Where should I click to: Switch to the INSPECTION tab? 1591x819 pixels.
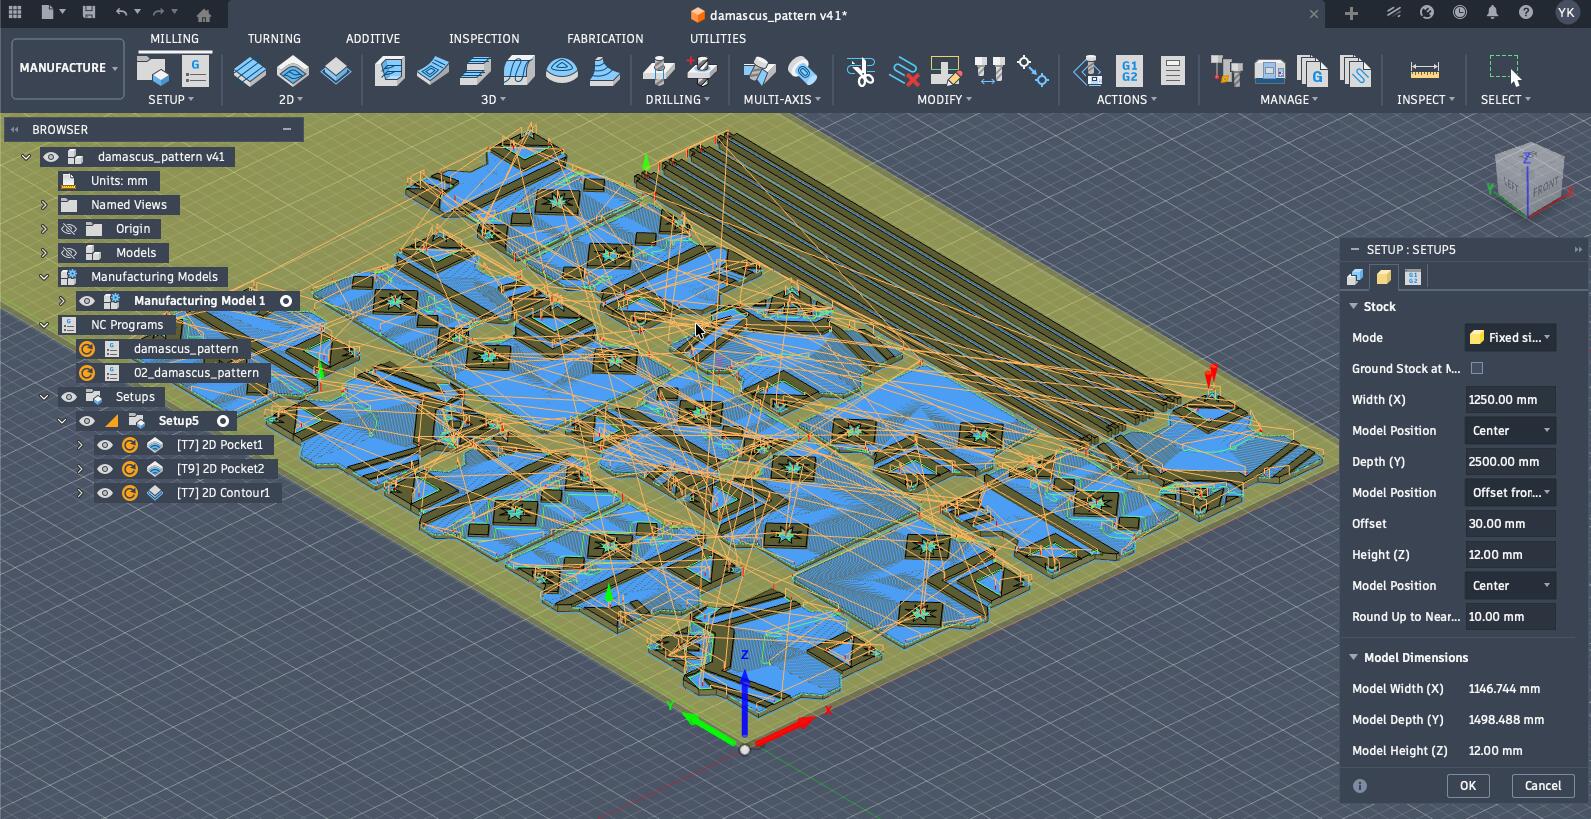click(x=484, y=38)
